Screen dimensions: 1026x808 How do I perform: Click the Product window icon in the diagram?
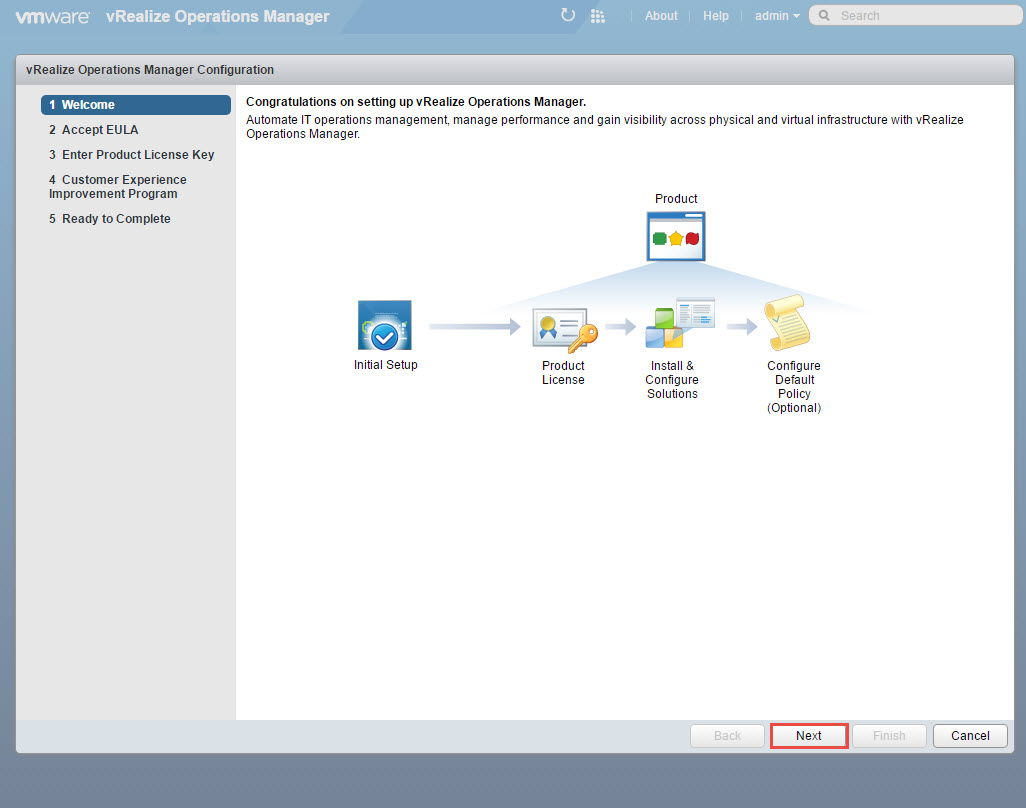(676, 236)
